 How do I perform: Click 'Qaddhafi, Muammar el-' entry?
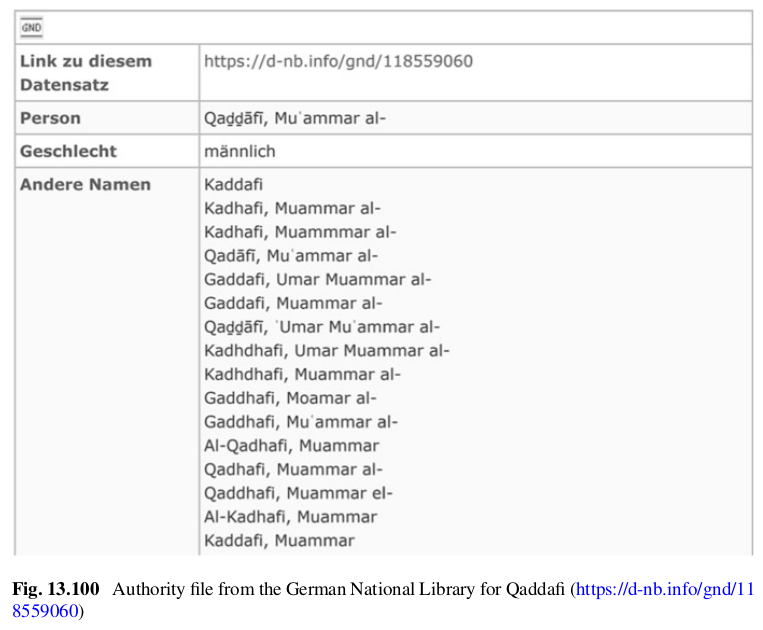298,493
